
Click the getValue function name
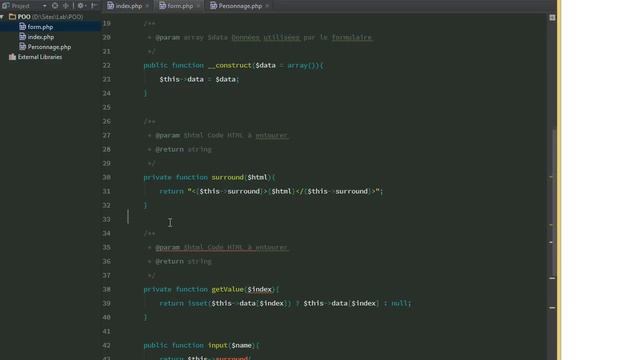pos(228,289)
